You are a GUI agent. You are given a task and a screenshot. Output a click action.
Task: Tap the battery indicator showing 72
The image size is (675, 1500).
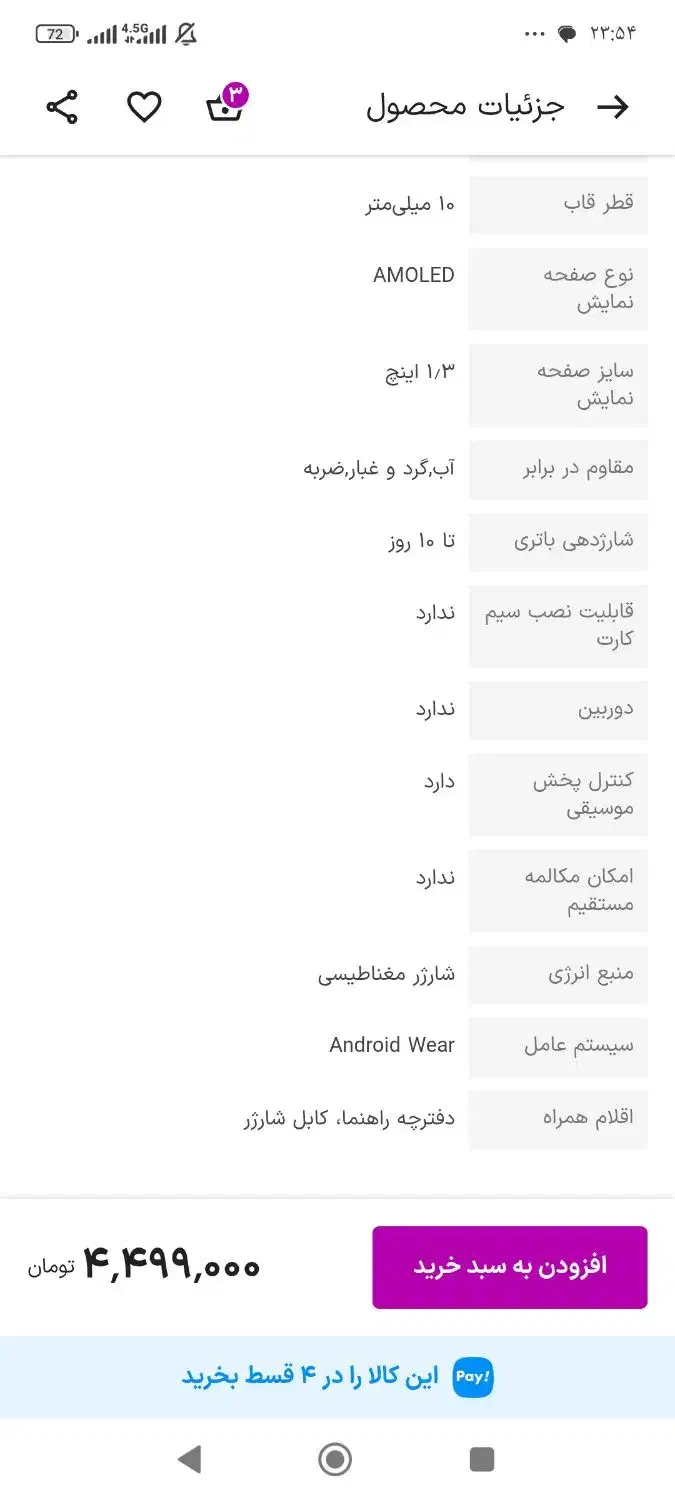click(55, 33)
